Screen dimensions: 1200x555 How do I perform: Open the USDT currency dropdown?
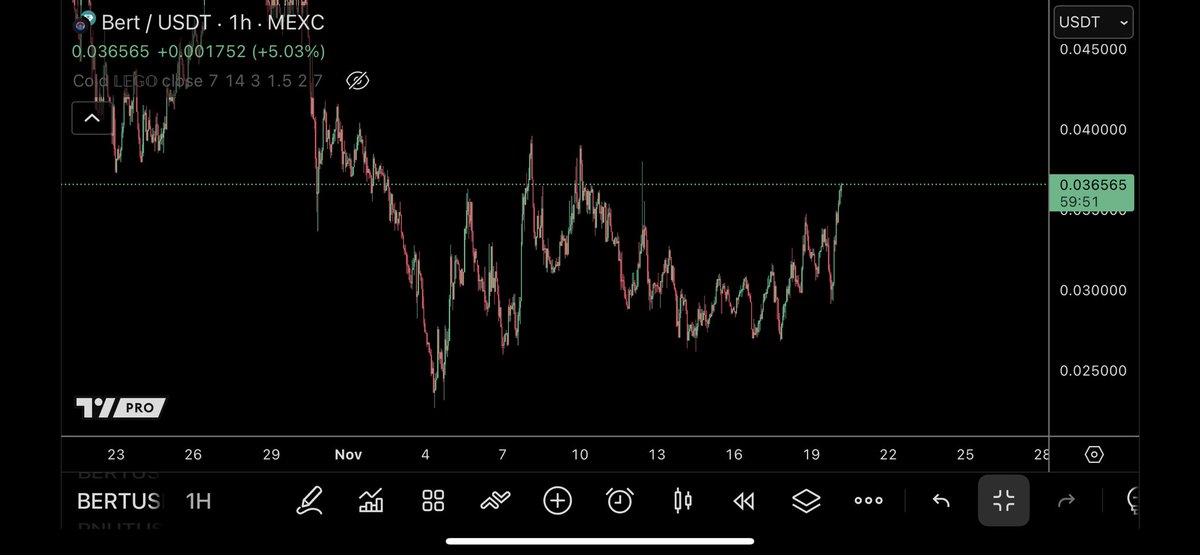pos(1094,22)
